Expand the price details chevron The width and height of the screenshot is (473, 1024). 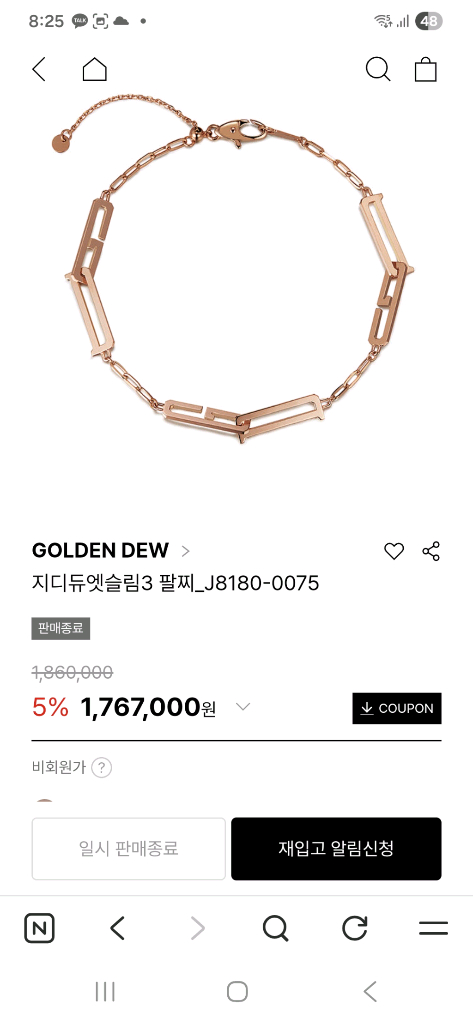coord(242,707)
